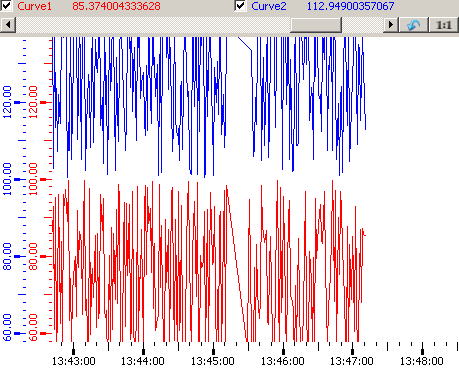Image resolution: width=459 pixels, height=368 pixels.
Task: Click the 13:43:00 time axis marker
Action: click(x=74, y=351)
